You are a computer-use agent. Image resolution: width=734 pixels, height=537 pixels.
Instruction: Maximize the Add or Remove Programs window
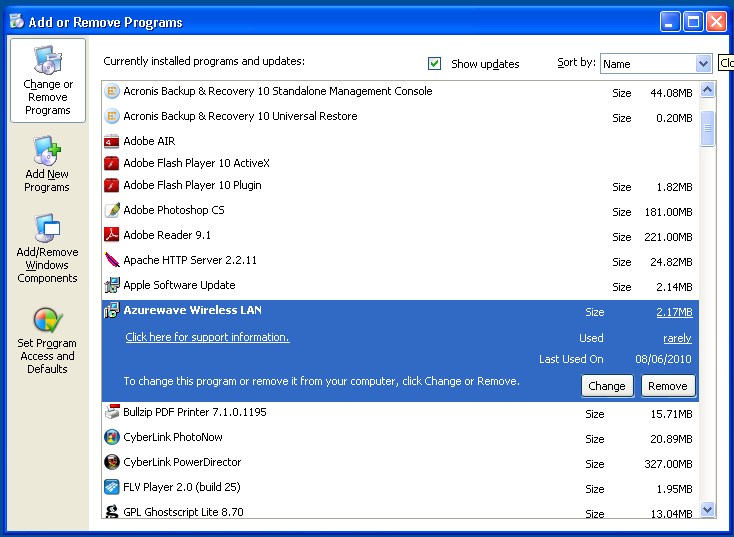tap(693, 22)
